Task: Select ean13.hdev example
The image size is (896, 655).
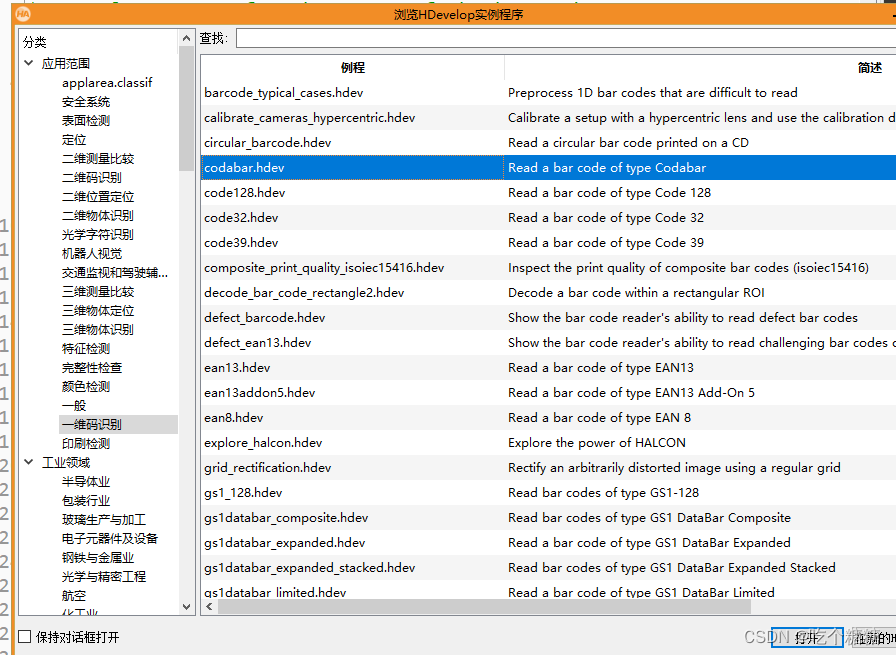Action: pyautogui.click(x=237, y=368)
